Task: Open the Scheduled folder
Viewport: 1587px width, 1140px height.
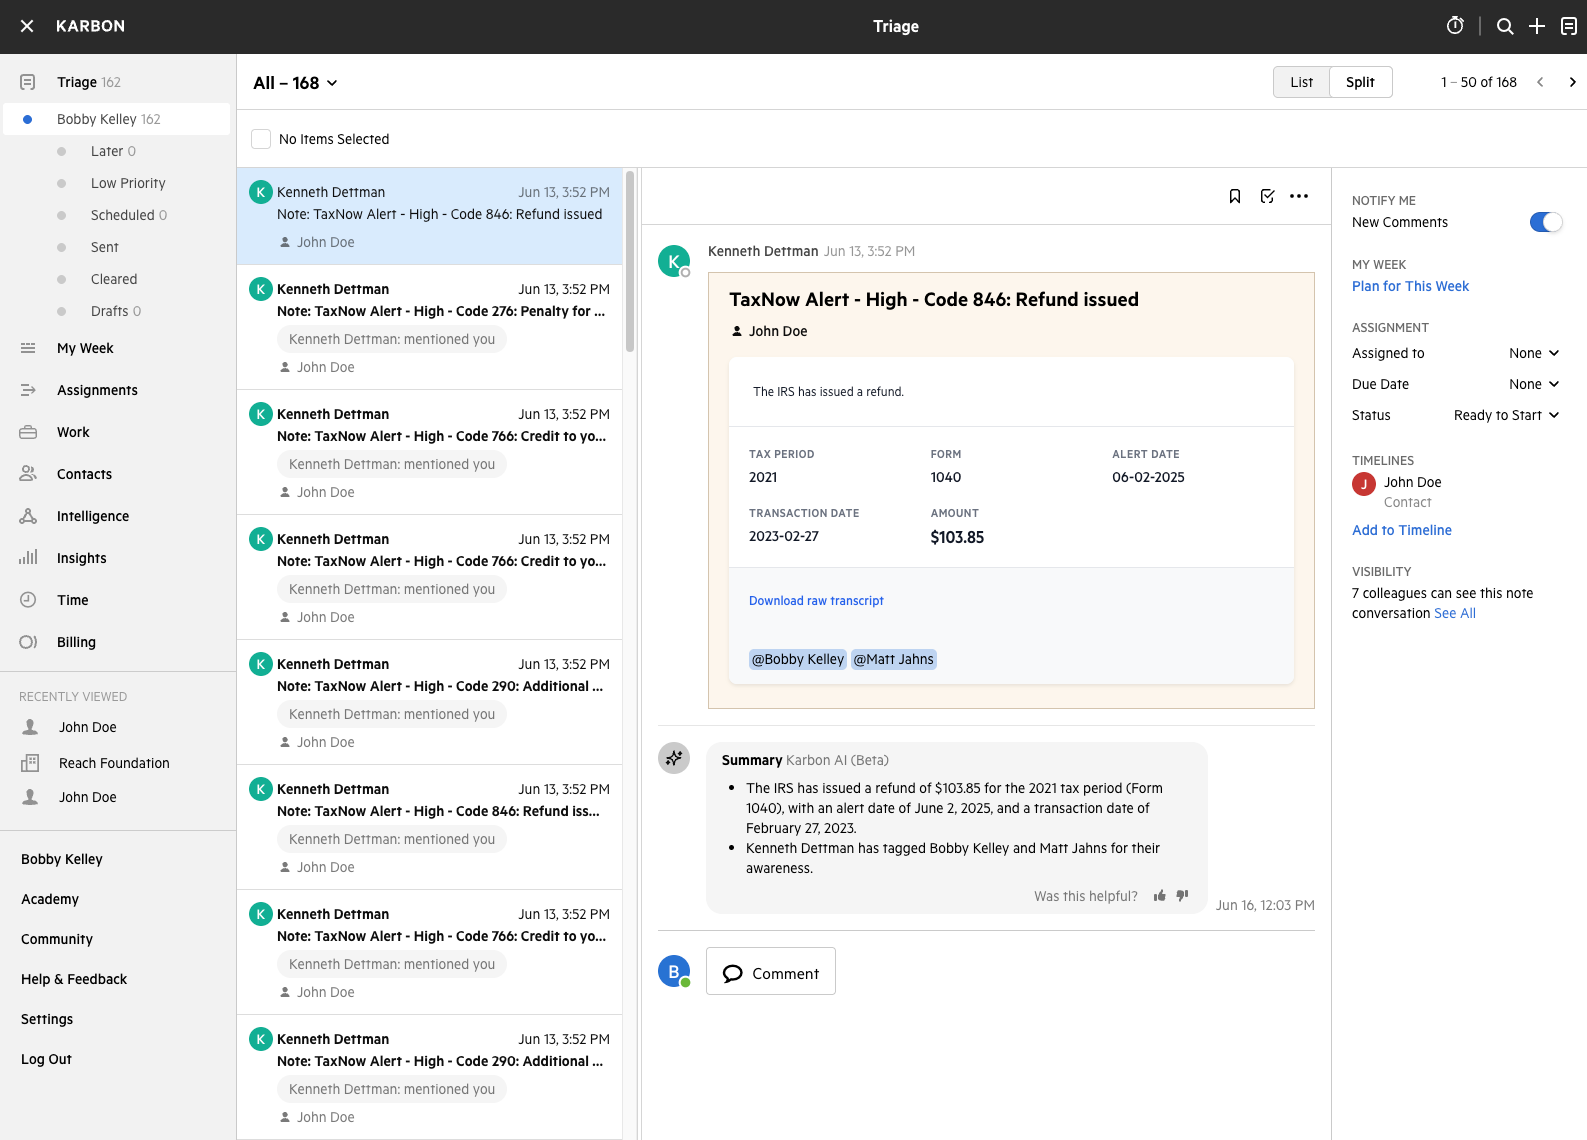Action: pos(128,215)
